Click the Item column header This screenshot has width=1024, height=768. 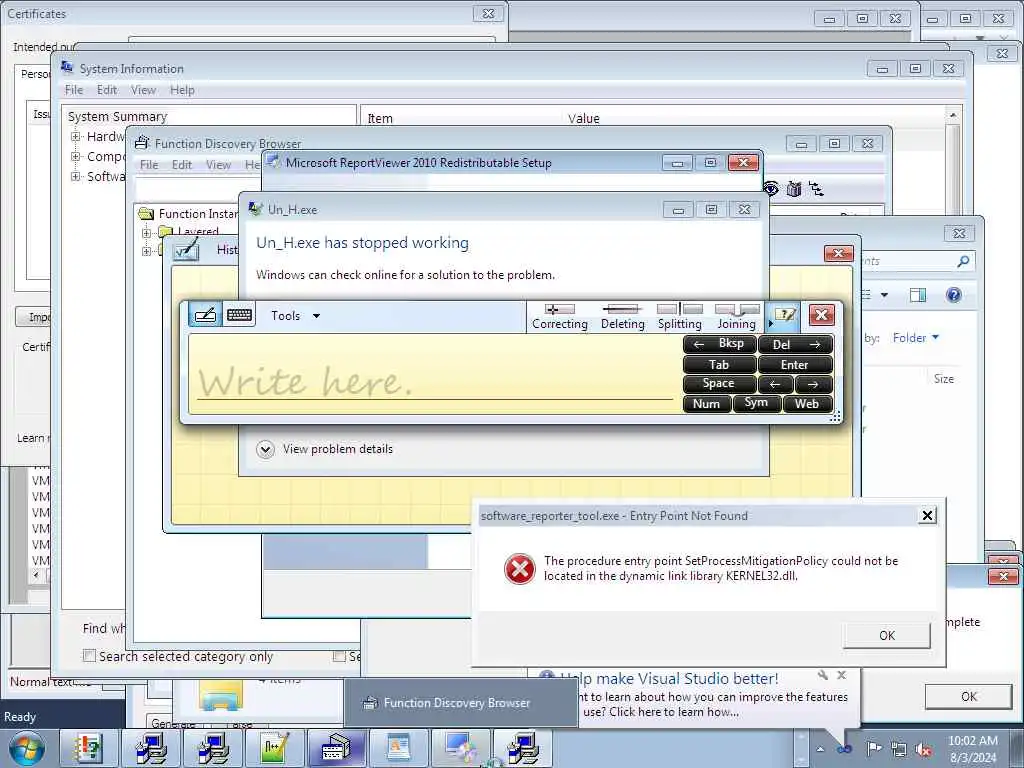click(x=380, y=118)
